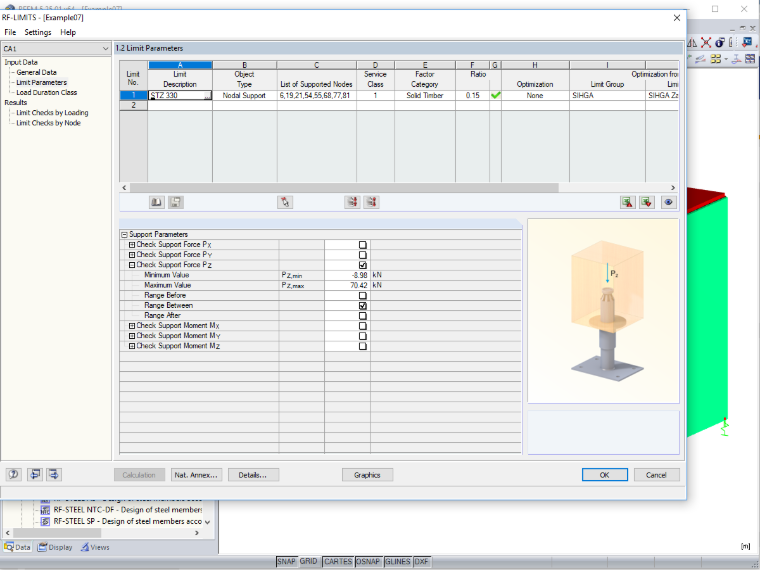Switch to the Display navigator tab
The height and width of the screenshot is (570, 760).
55,547
